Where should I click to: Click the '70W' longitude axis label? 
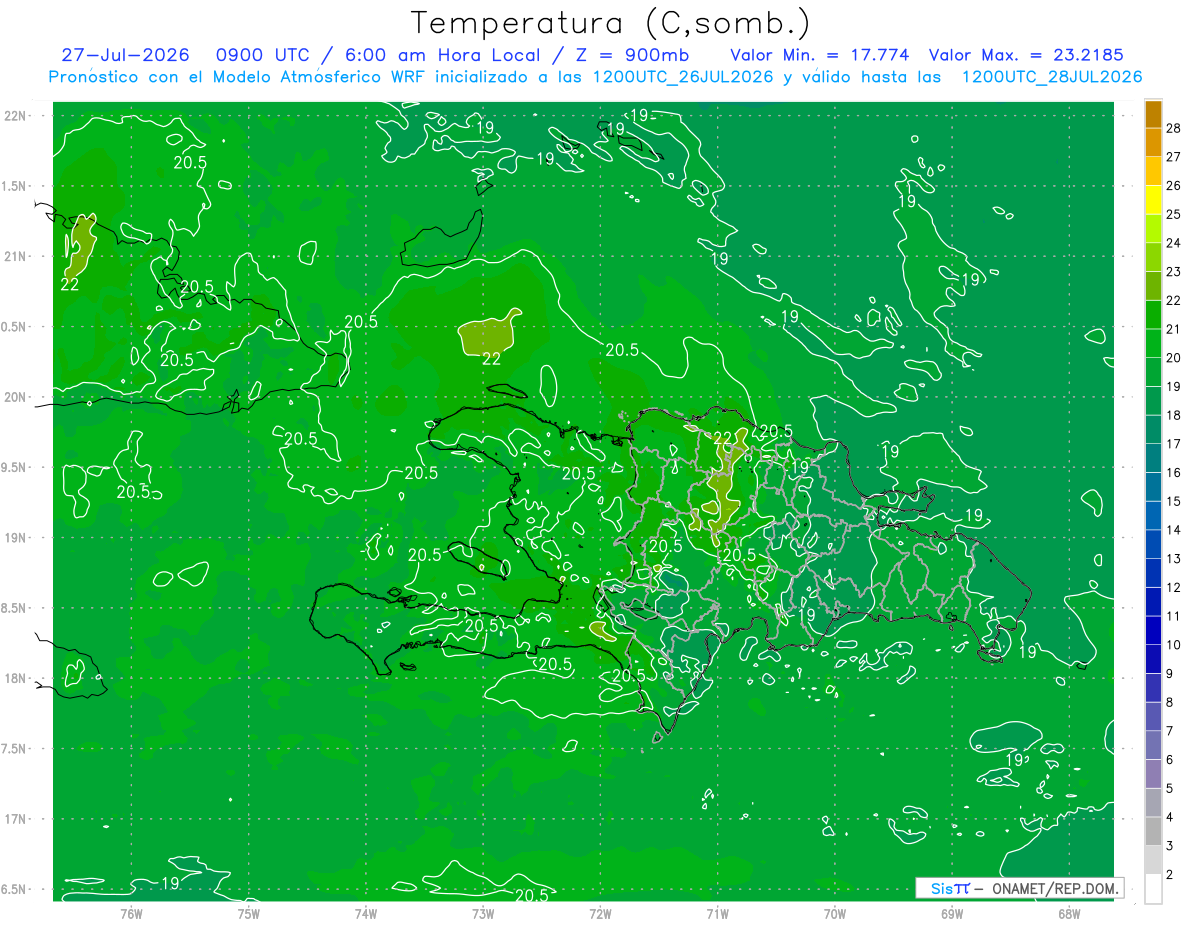coord(834,914)
